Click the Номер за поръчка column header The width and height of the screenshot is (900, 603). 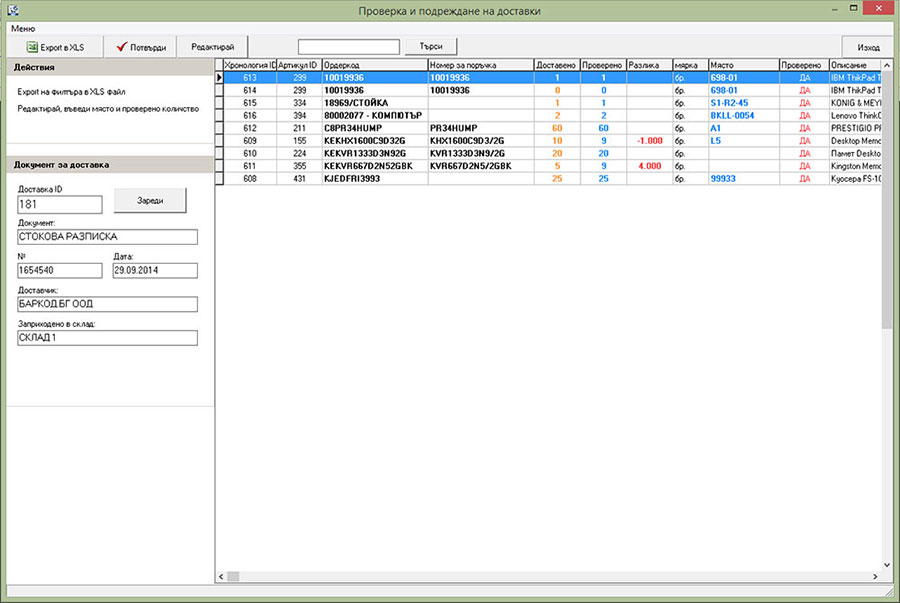coord(481,65)
